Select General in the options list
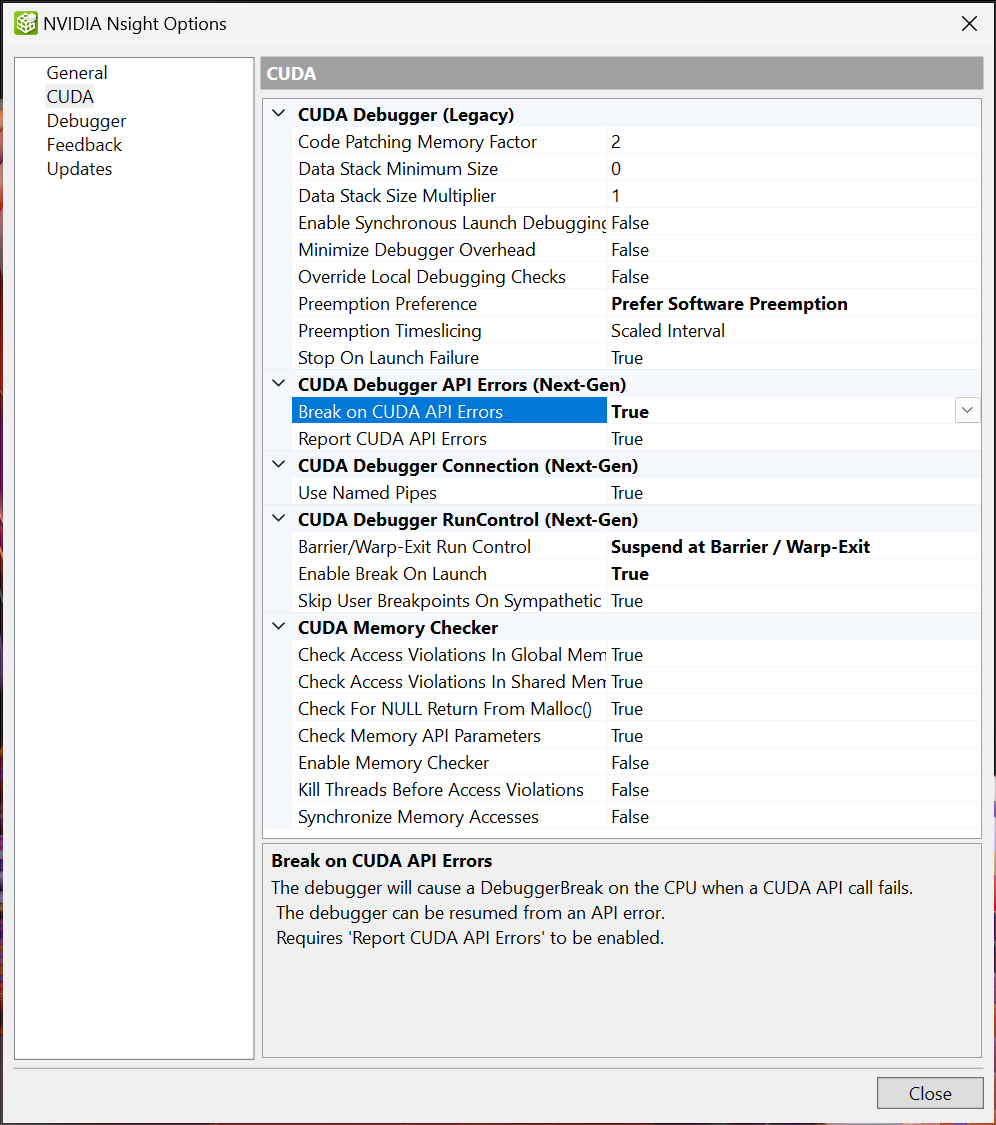Image resolution: width=996 pixels, height=1125 pixels. point(77,73)
